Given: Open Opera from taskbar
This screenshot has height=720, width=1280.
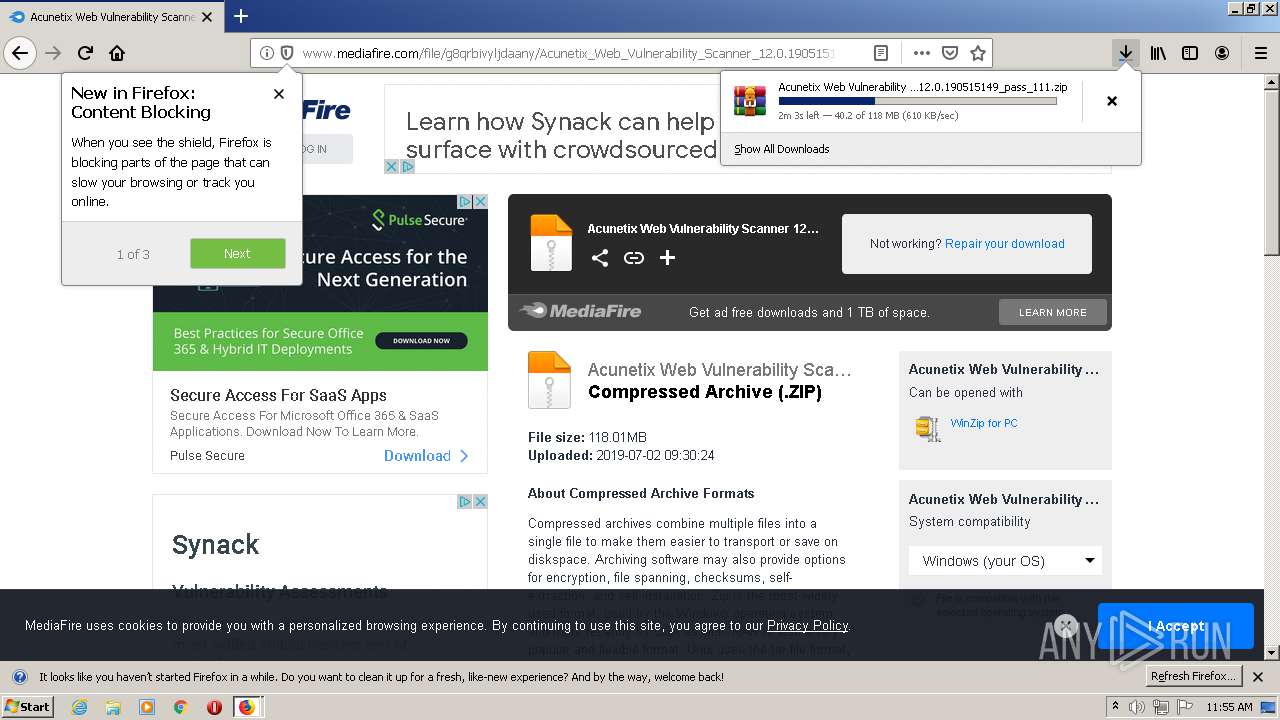Looking at the screenshot, I should point(214,707).
